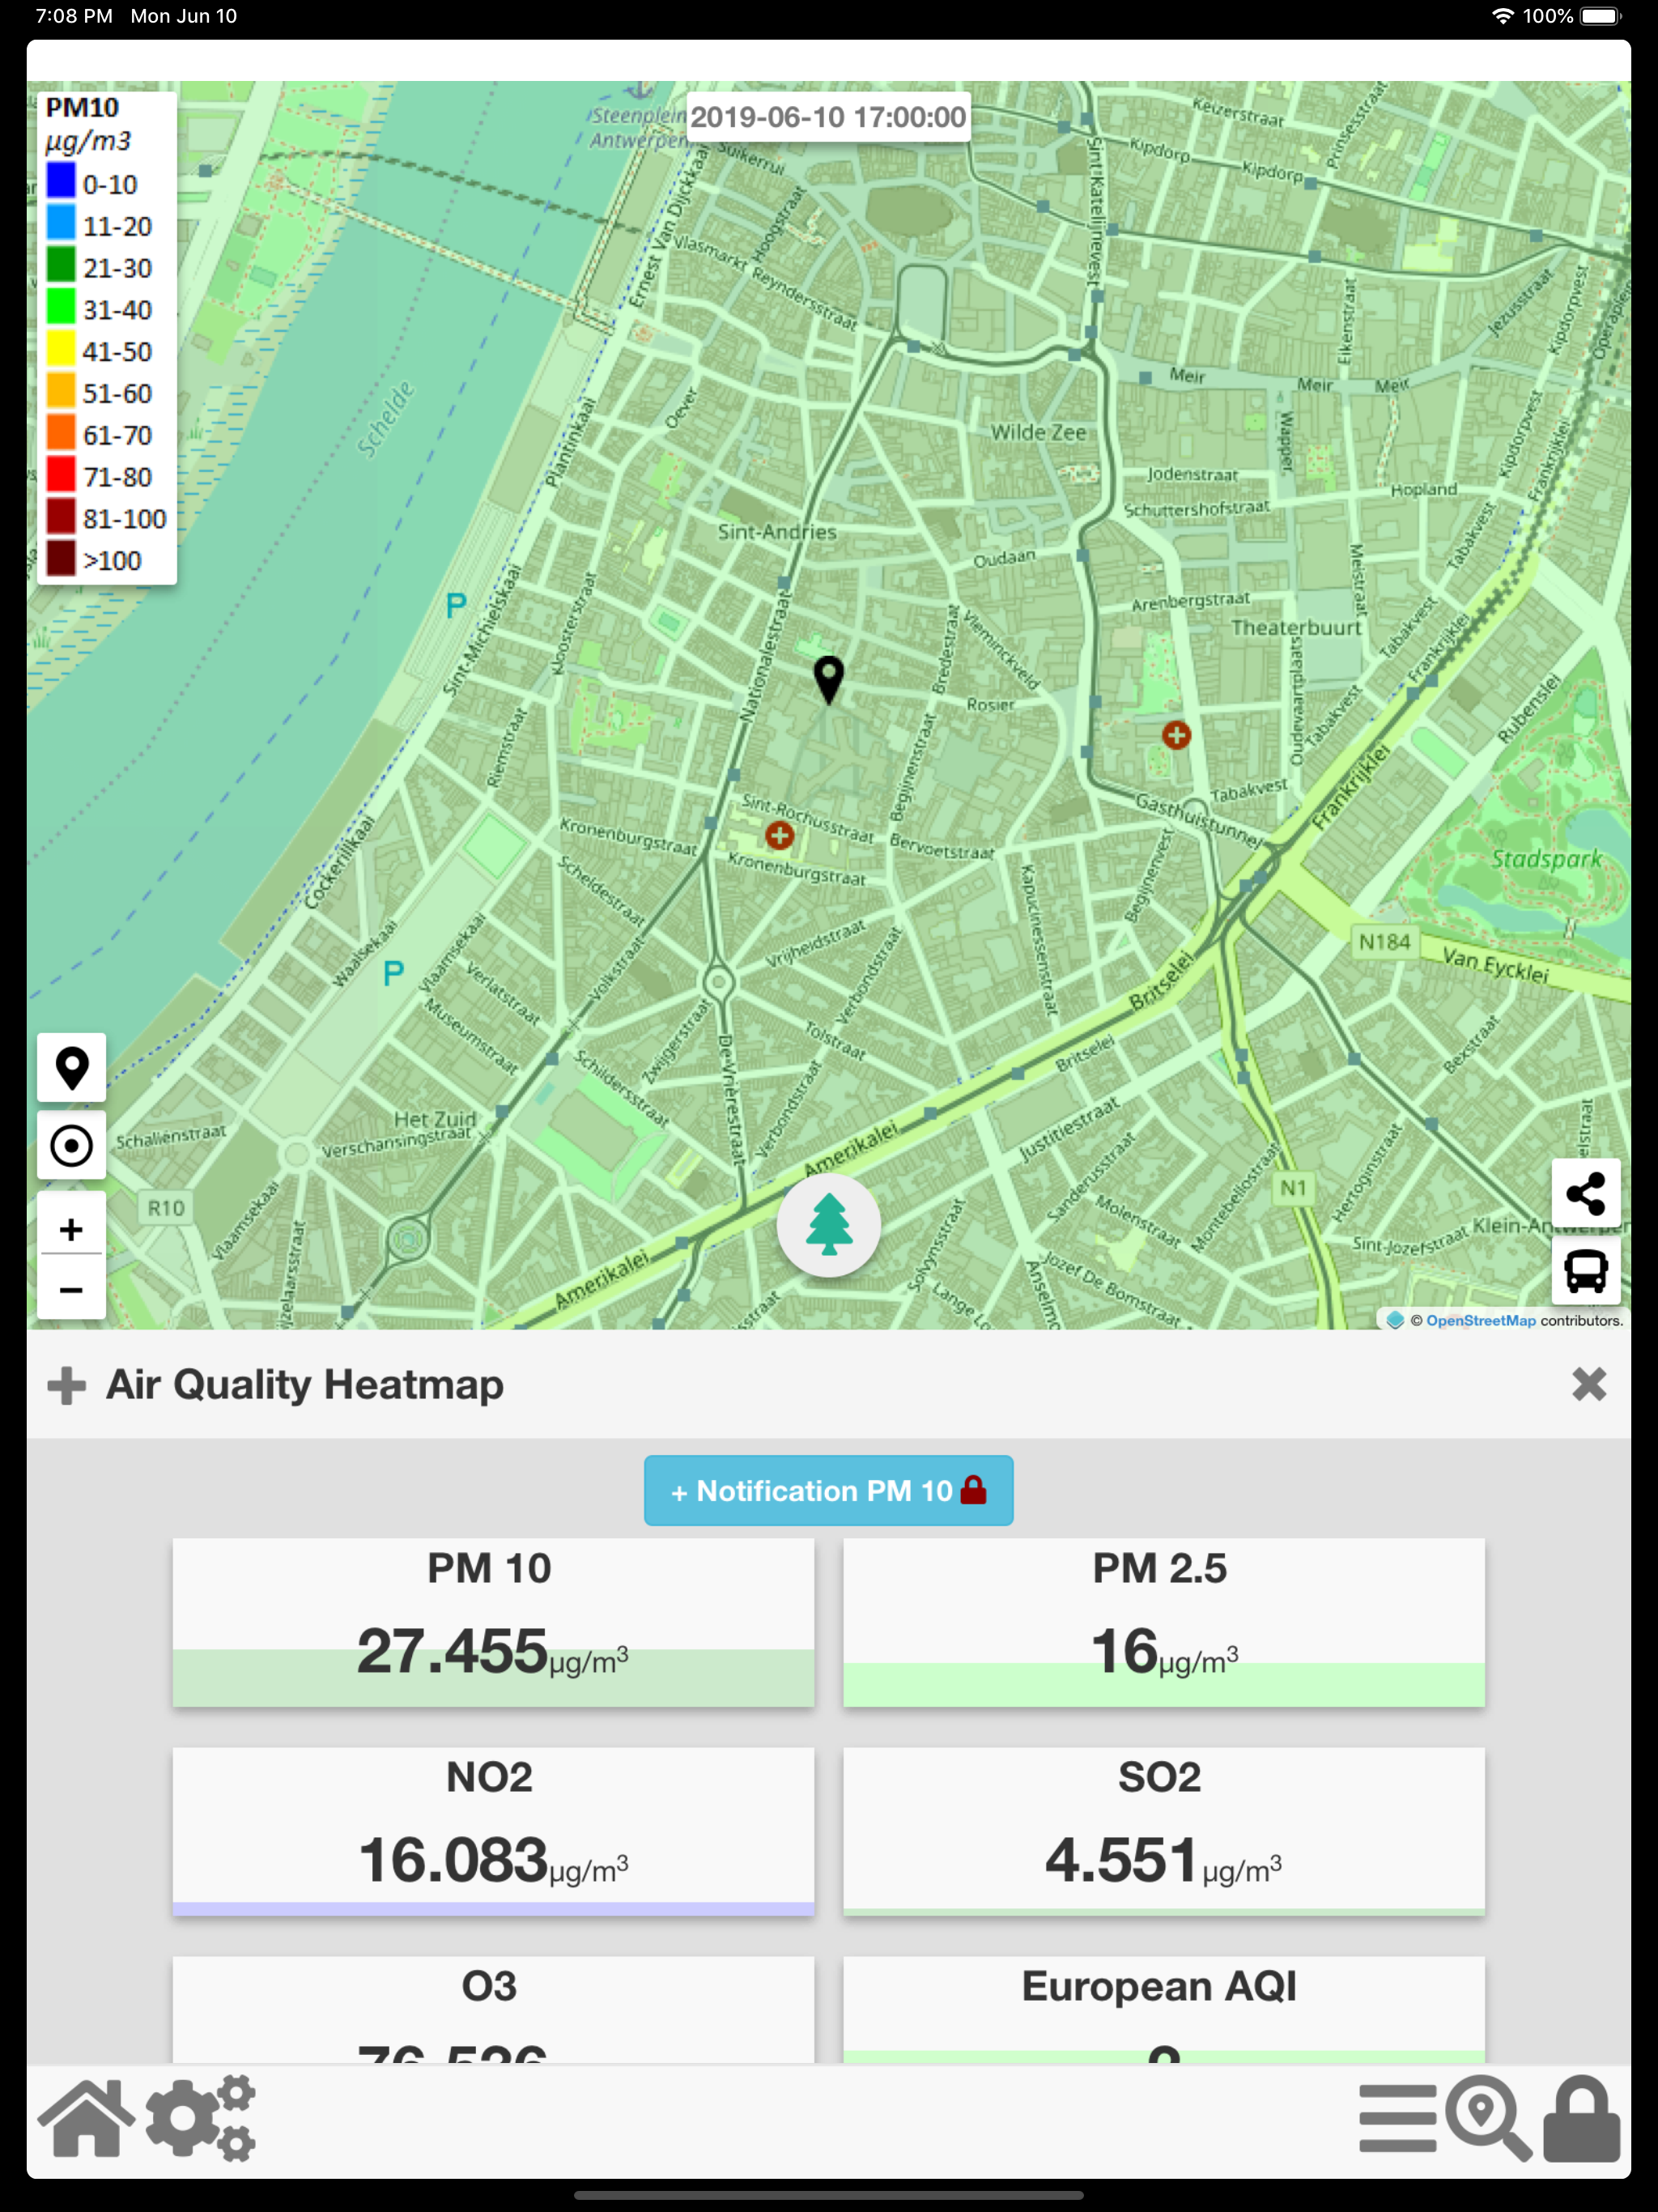
Task: Tap the red hospital marker near Gasthuistunnel
Action: [1176, 735]
